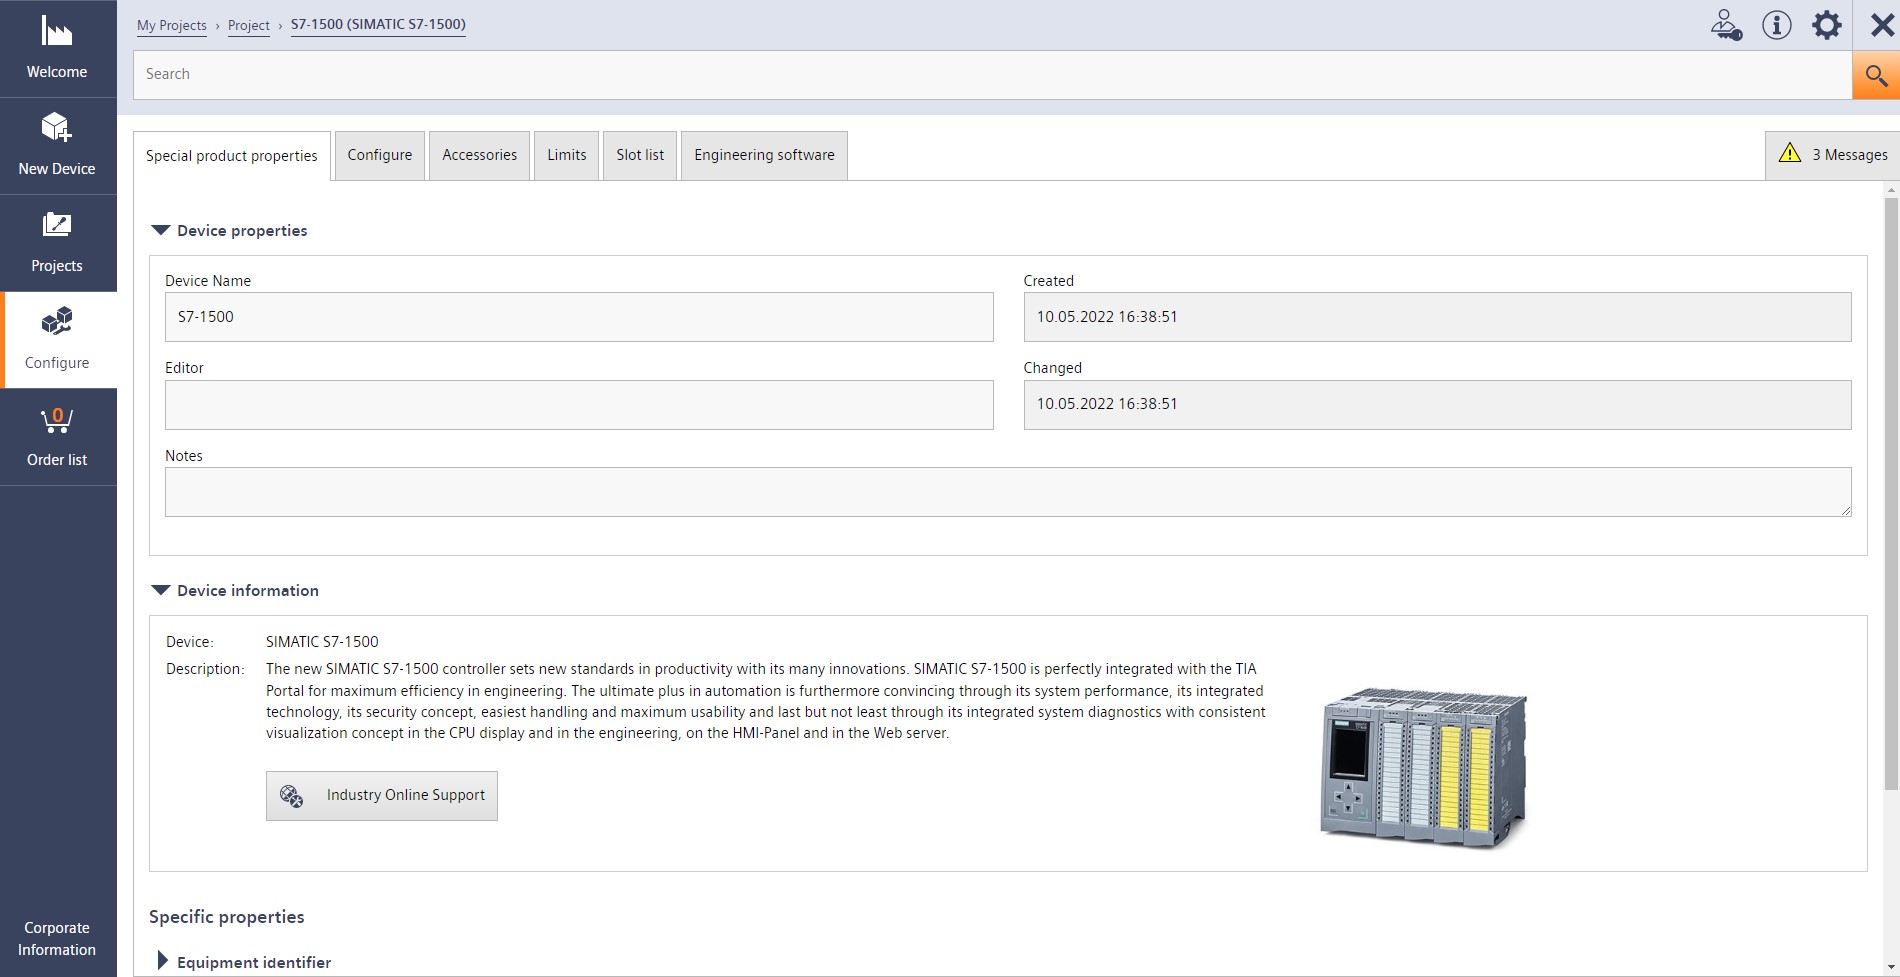Switch to the Accessories tab

pos(479,155)
